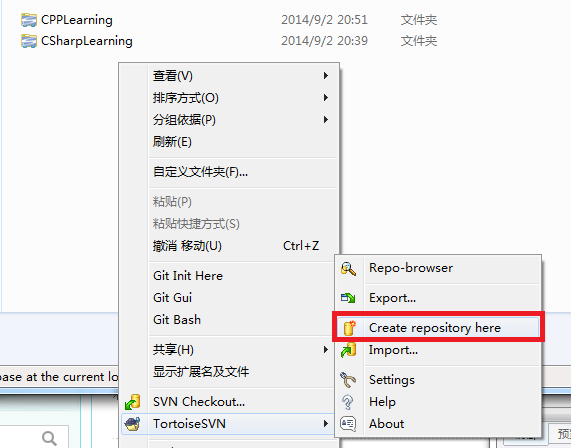The width and height of the screenshot is (571, 448).
Task: Click the SVN Checkout icon
Action: pyautogui.click(x=132, y=402)
